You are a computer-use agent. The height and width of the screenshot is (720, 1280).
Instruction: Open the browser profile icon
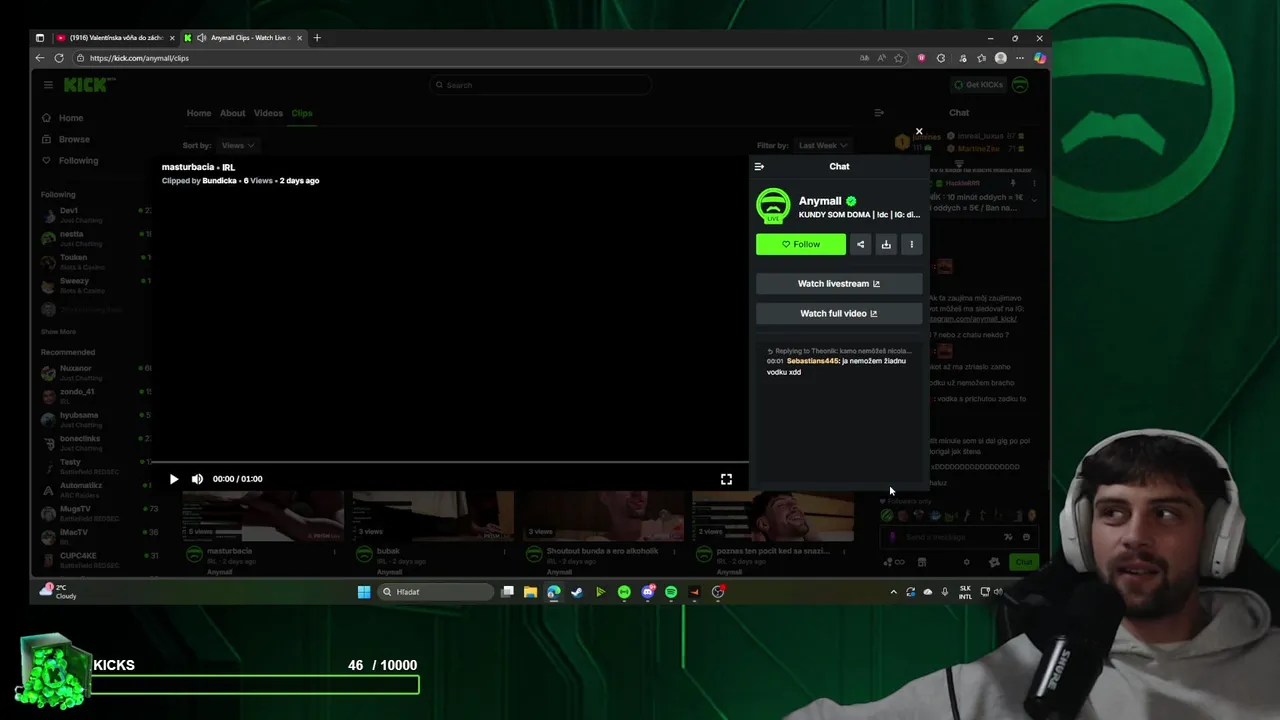[x=1001, y=58]
